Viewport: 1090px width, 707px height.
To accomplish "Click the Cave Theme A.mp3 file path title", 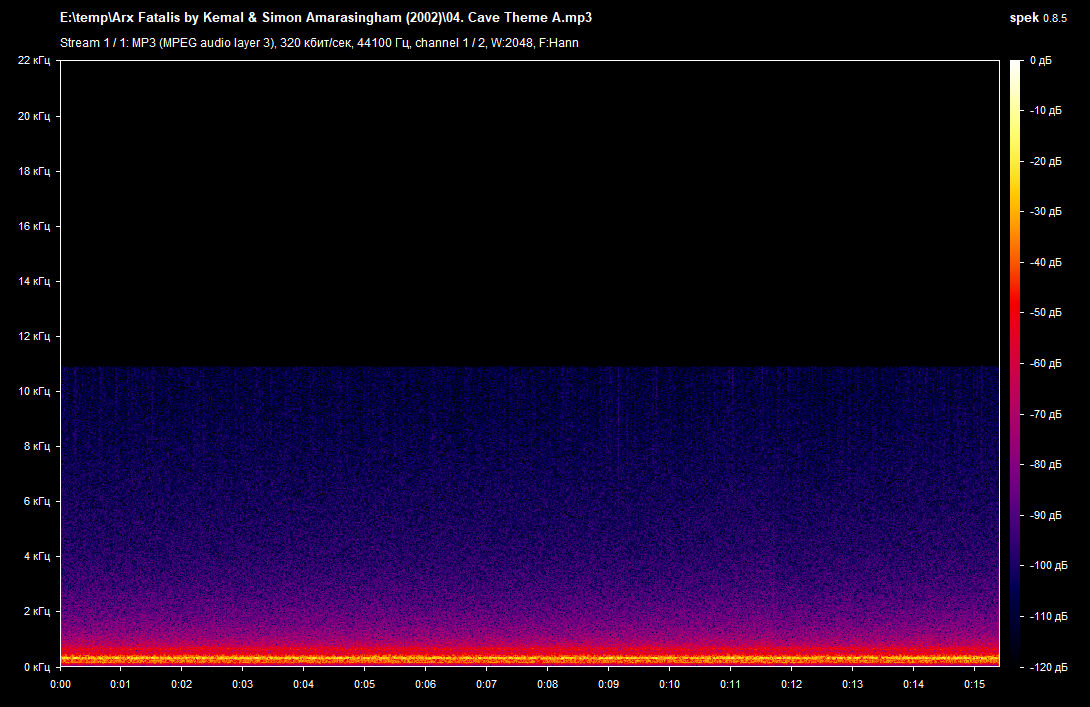I will [x=326, y=17].
